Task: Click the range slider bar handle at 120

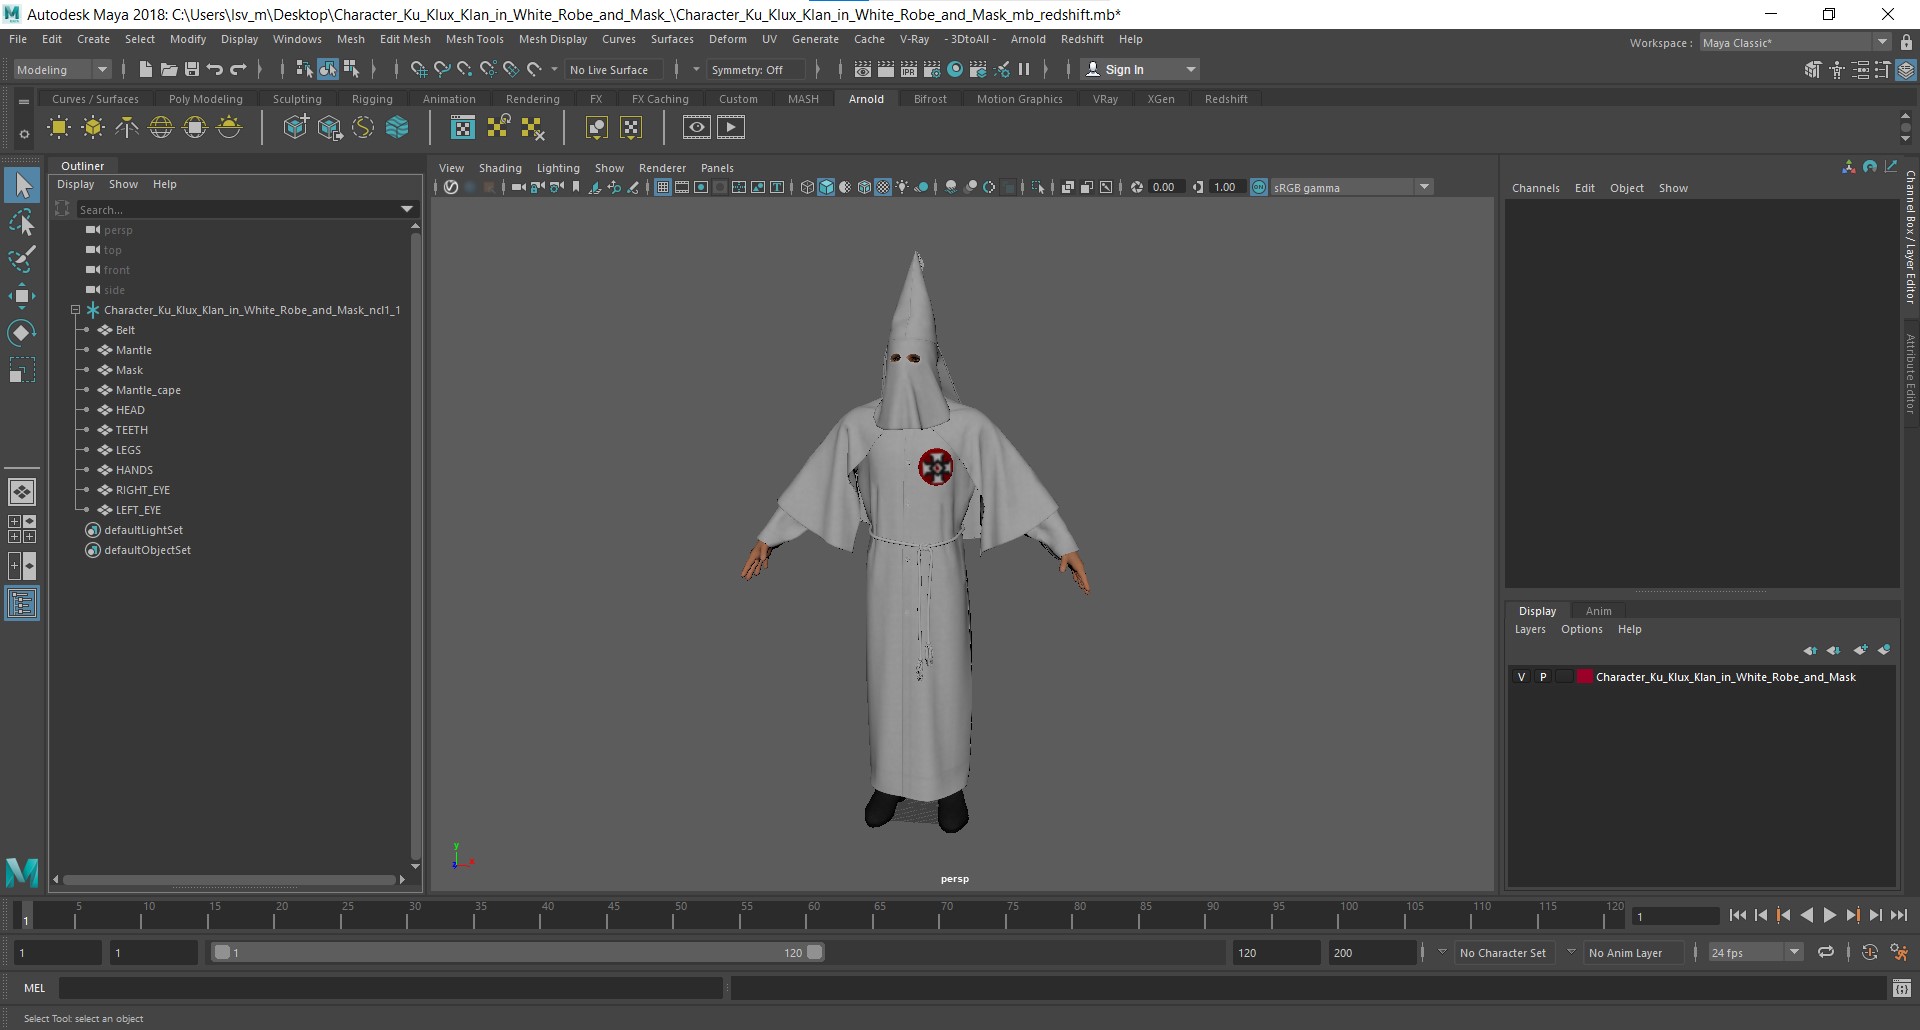Action: [x=815, y=952]
